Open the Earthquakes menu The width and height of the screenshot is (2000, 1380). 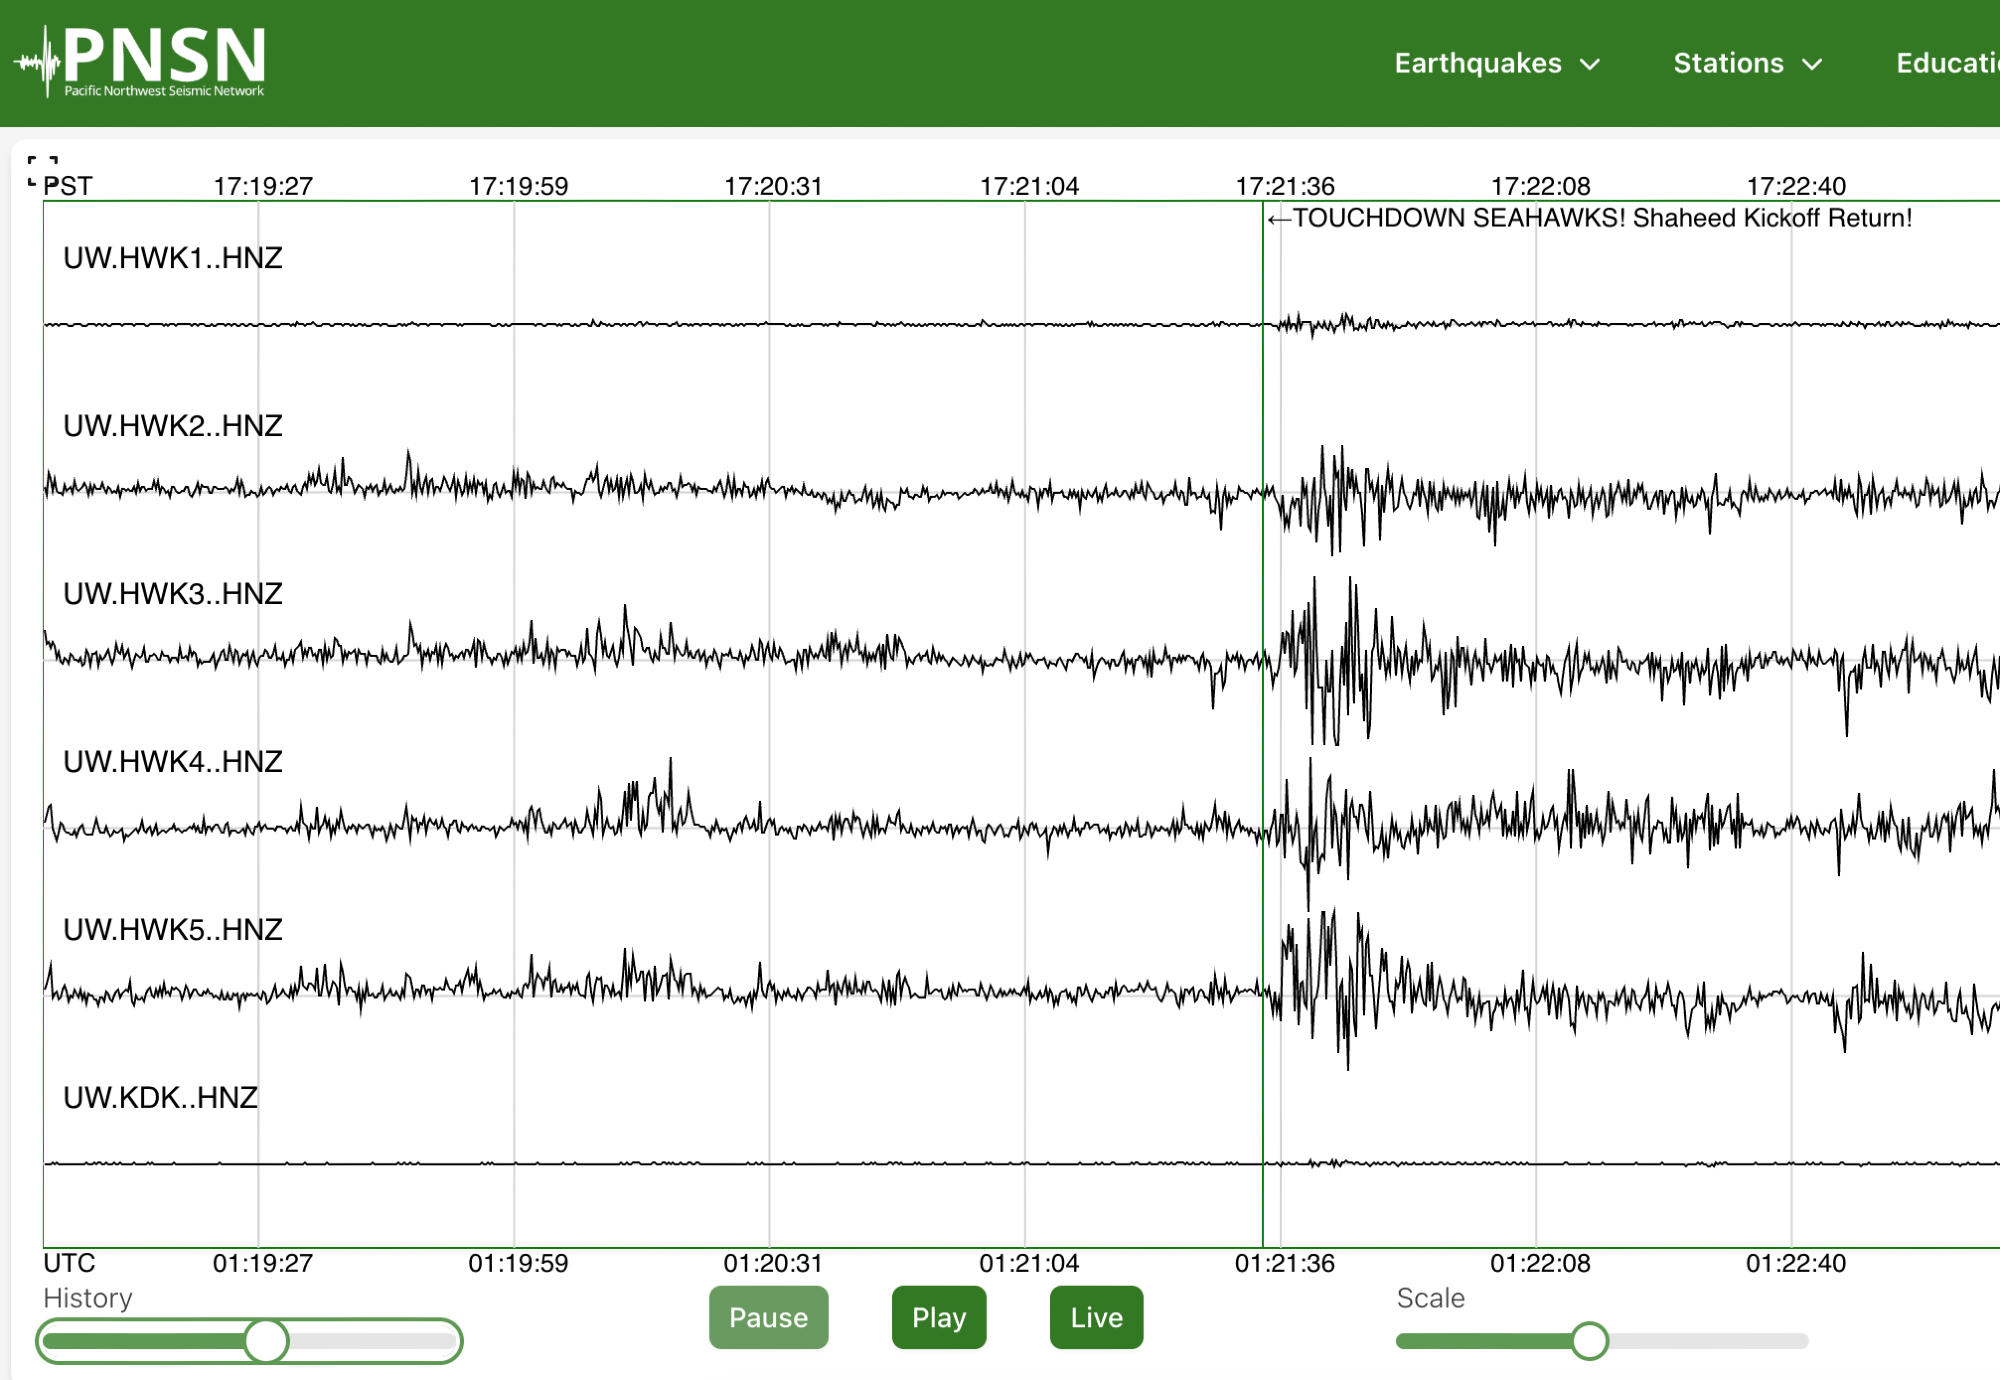(x=1477, y=63)
